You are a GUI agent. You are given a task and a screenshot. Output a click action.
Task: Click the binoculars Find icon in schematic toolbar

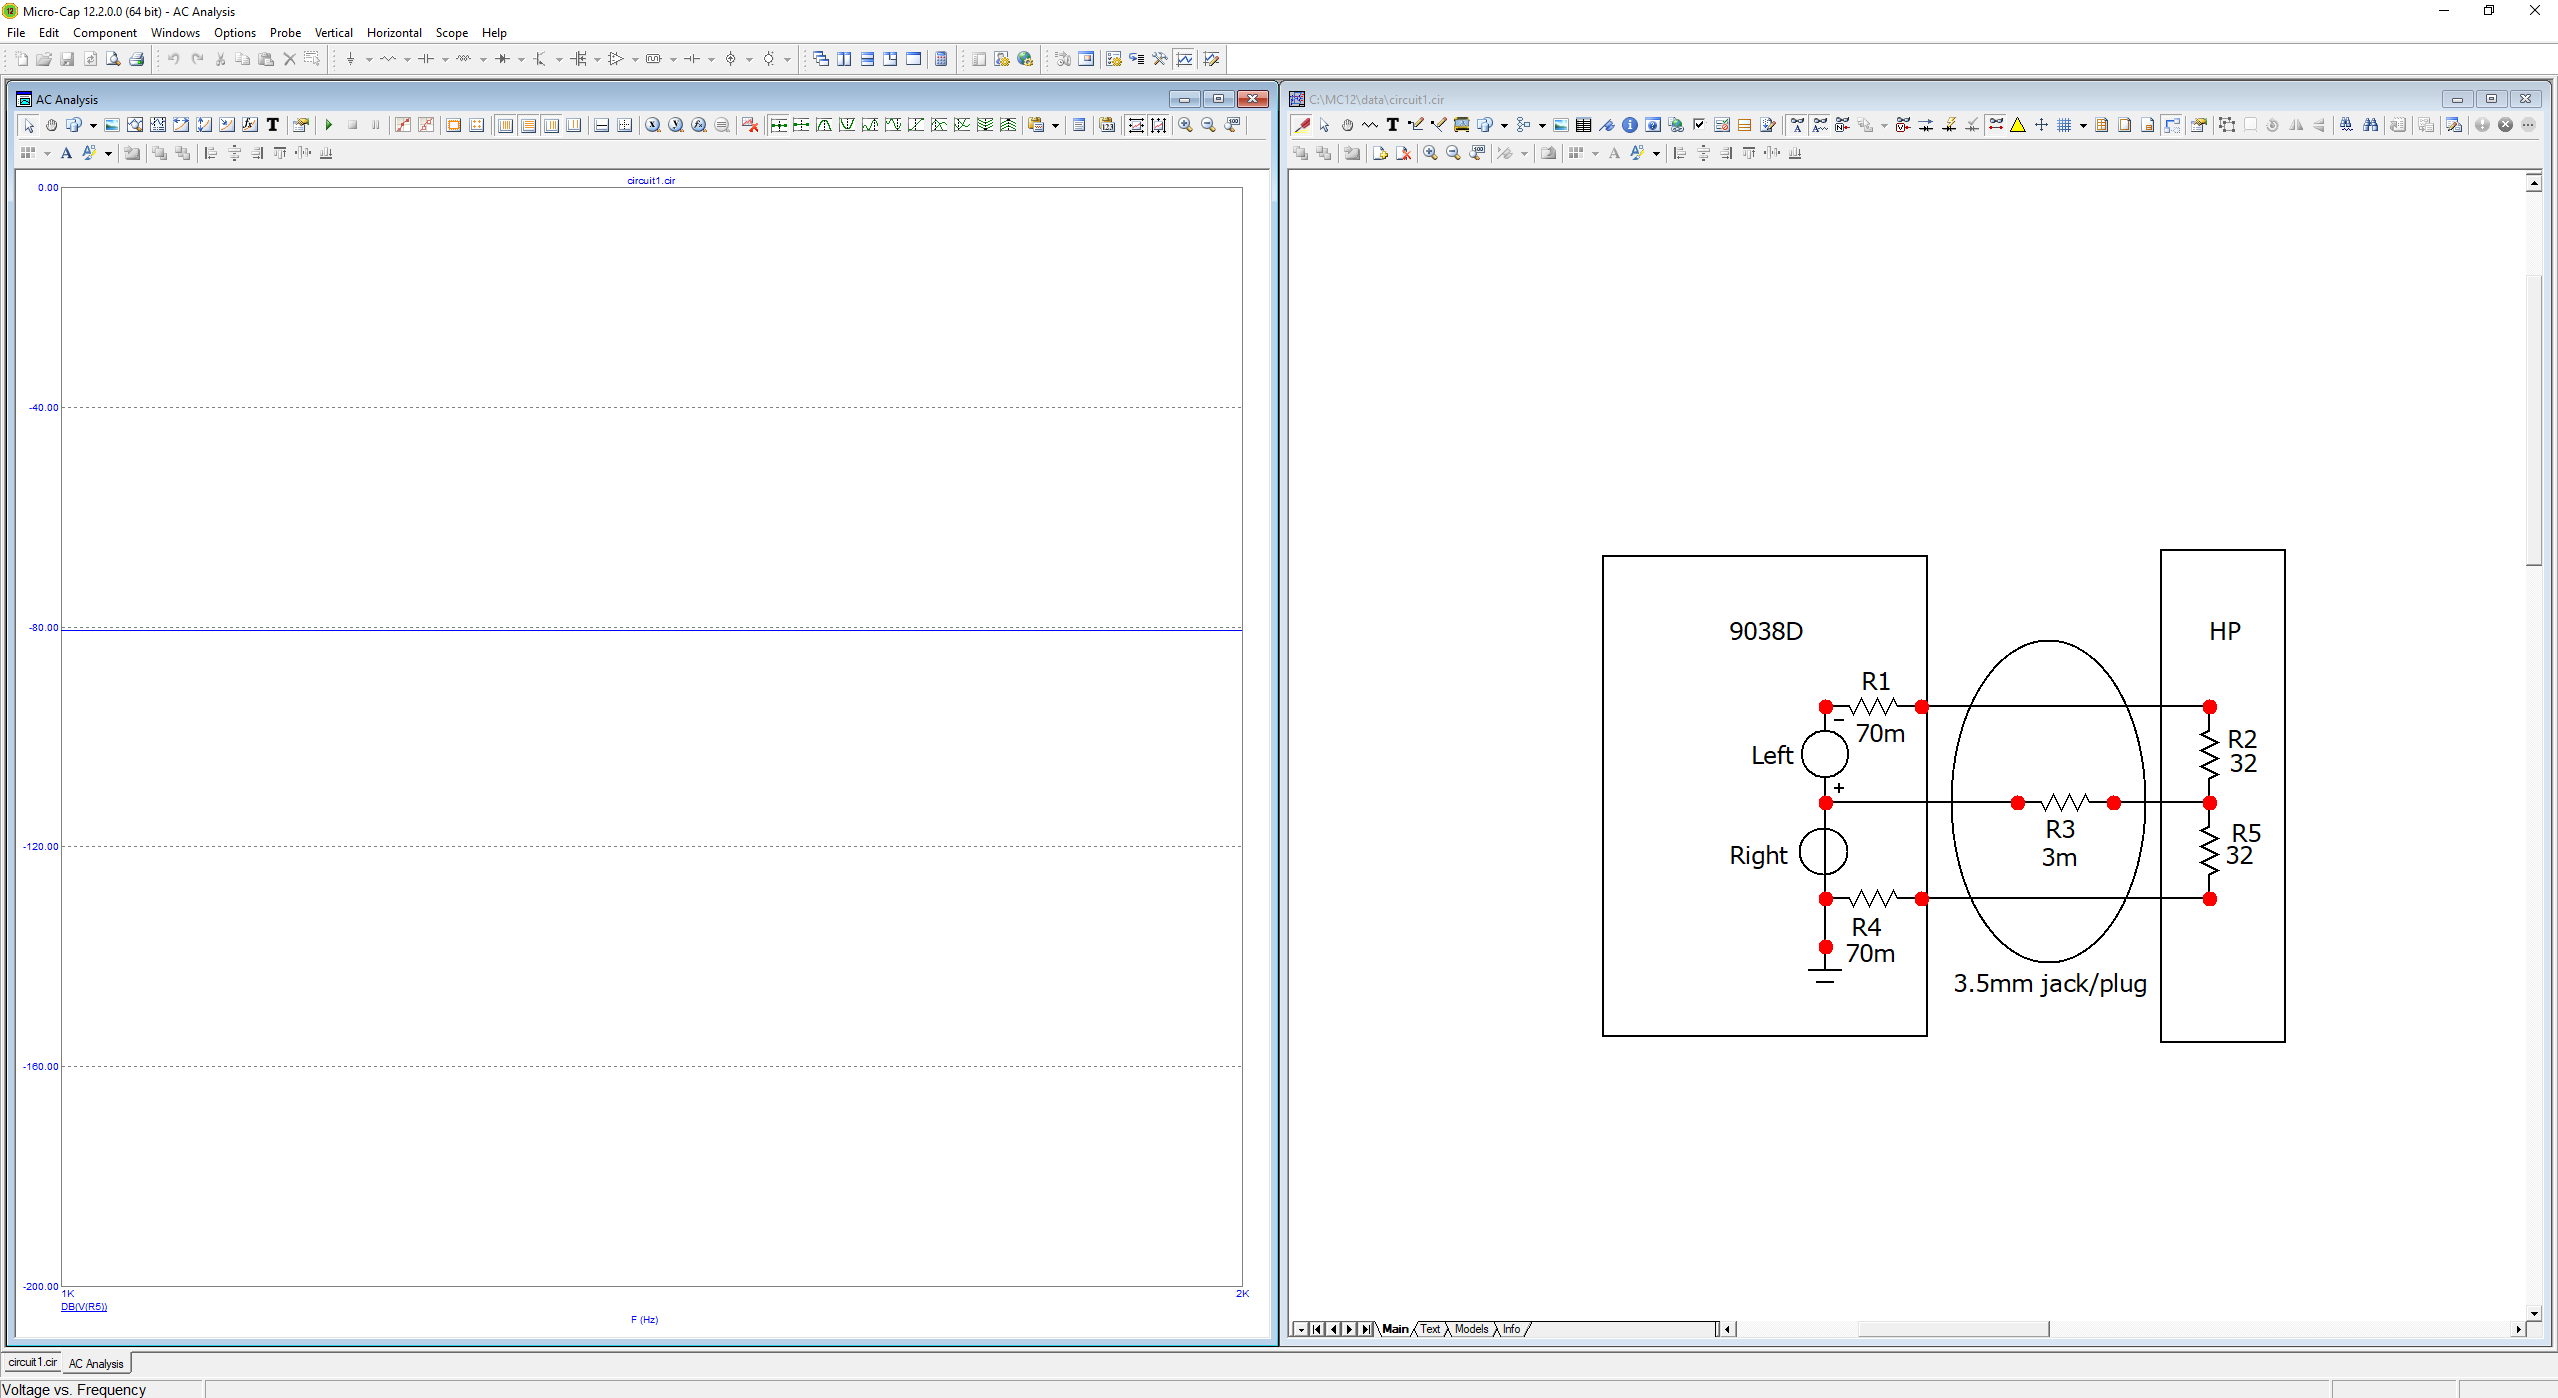click(x=2370, y=125)
